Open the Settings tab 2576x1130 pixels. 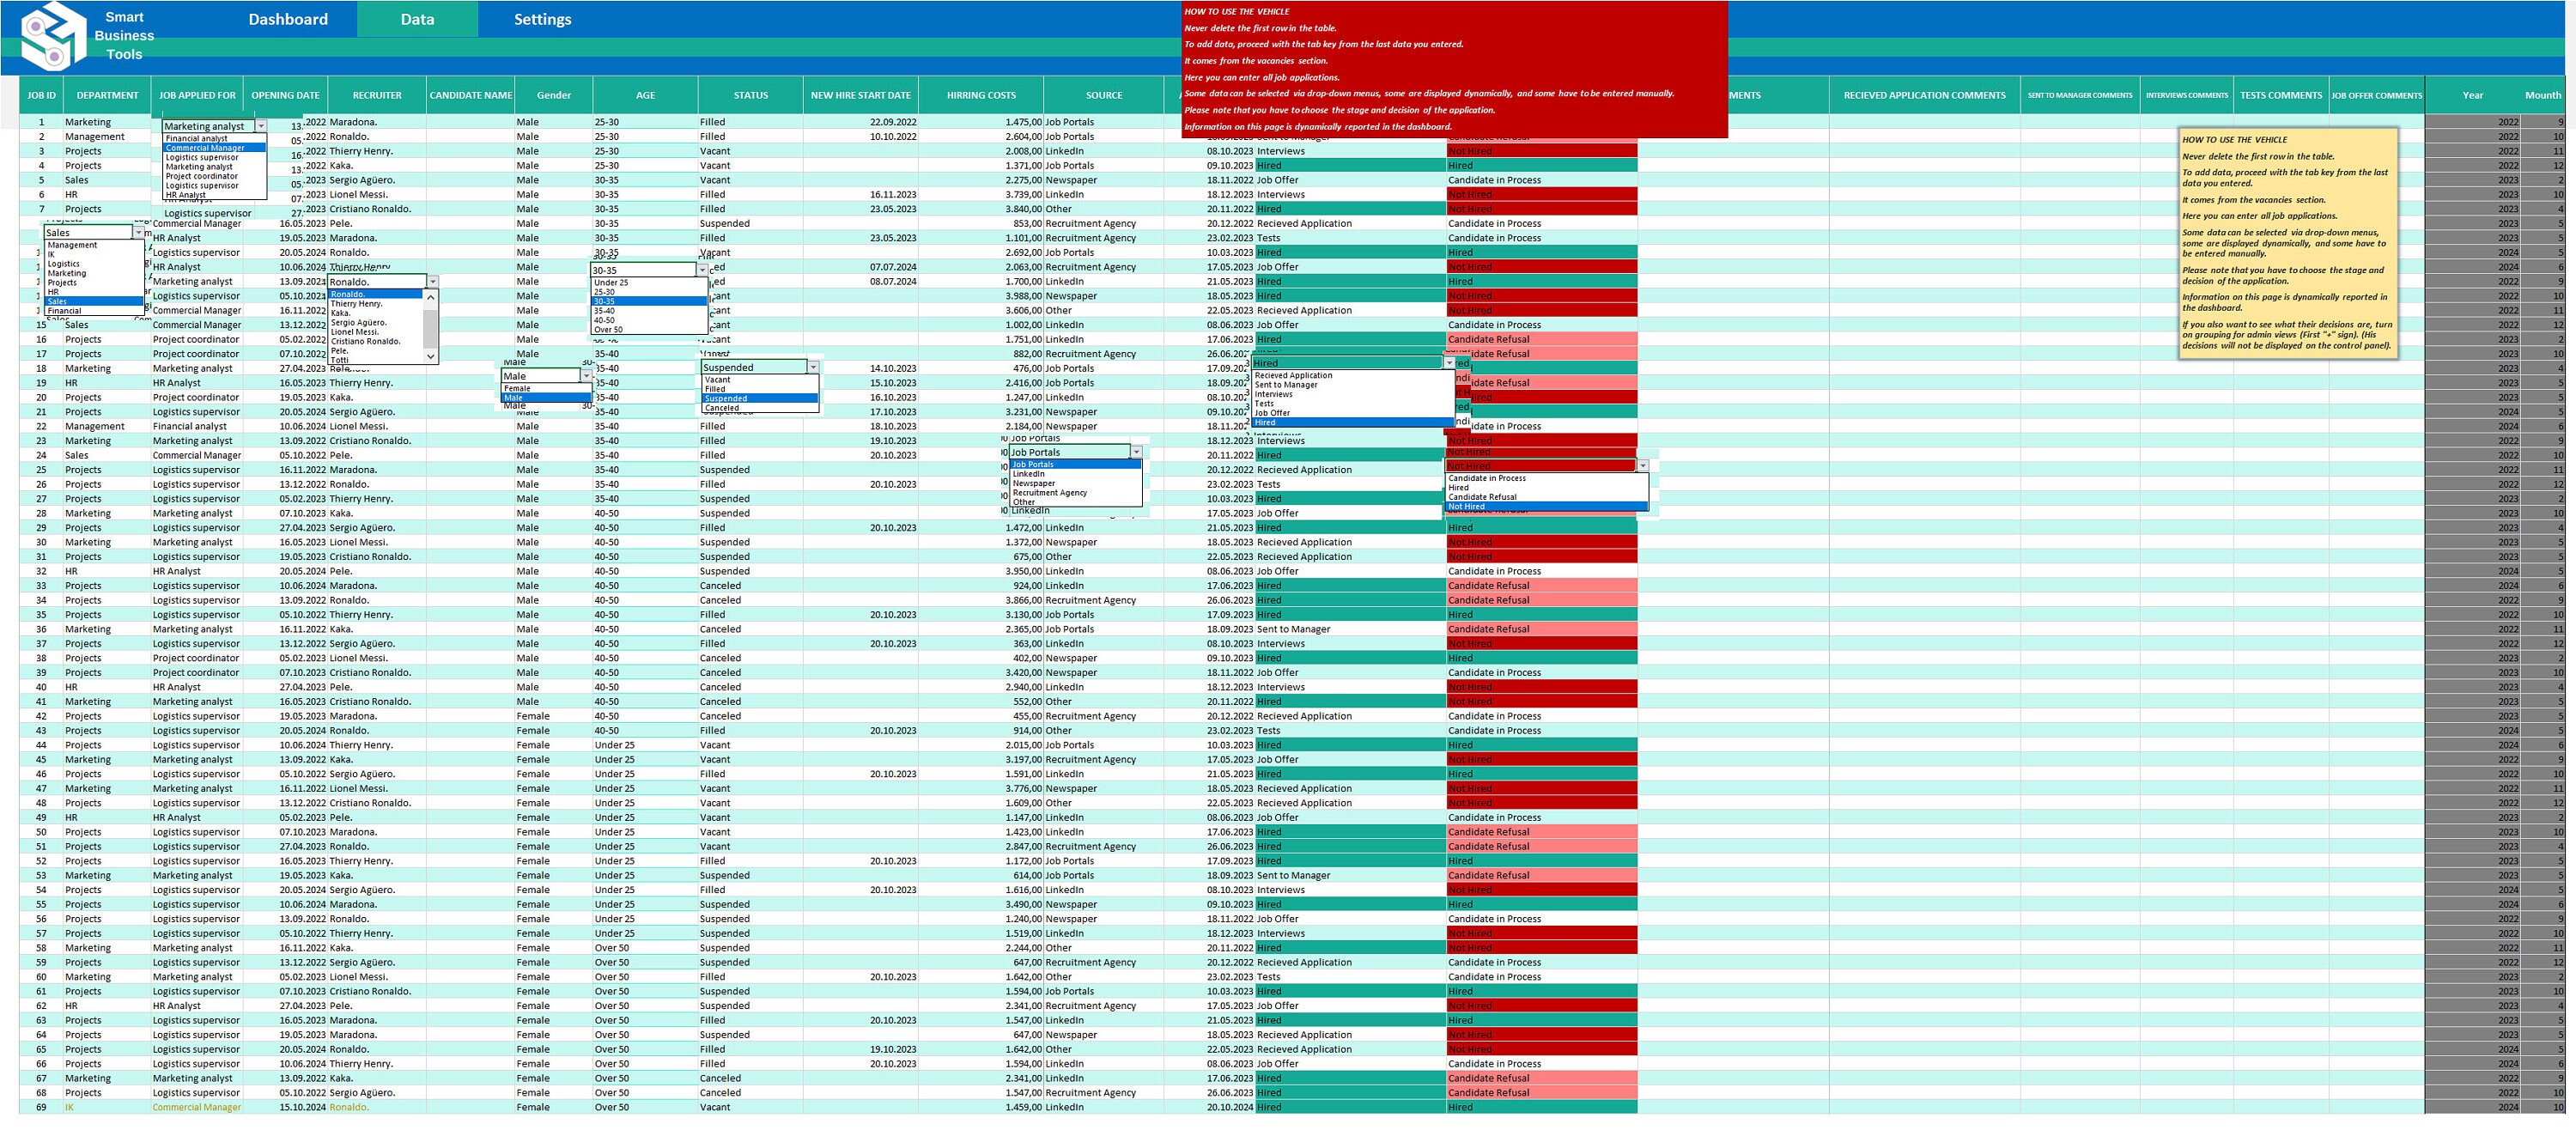click(542, 18)
